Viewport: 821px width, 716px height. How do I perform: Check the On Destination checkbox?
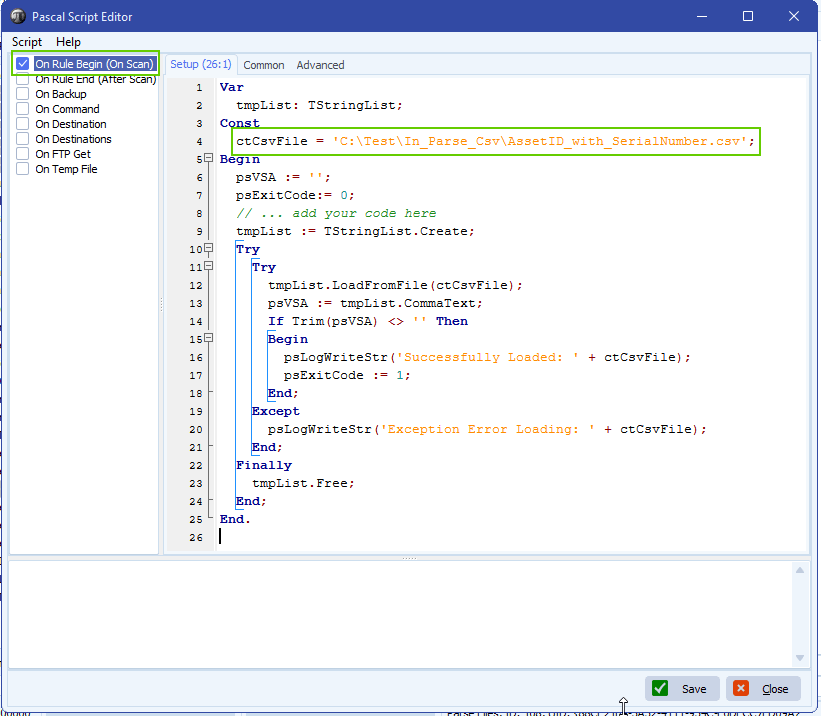(x=21, y=123)
